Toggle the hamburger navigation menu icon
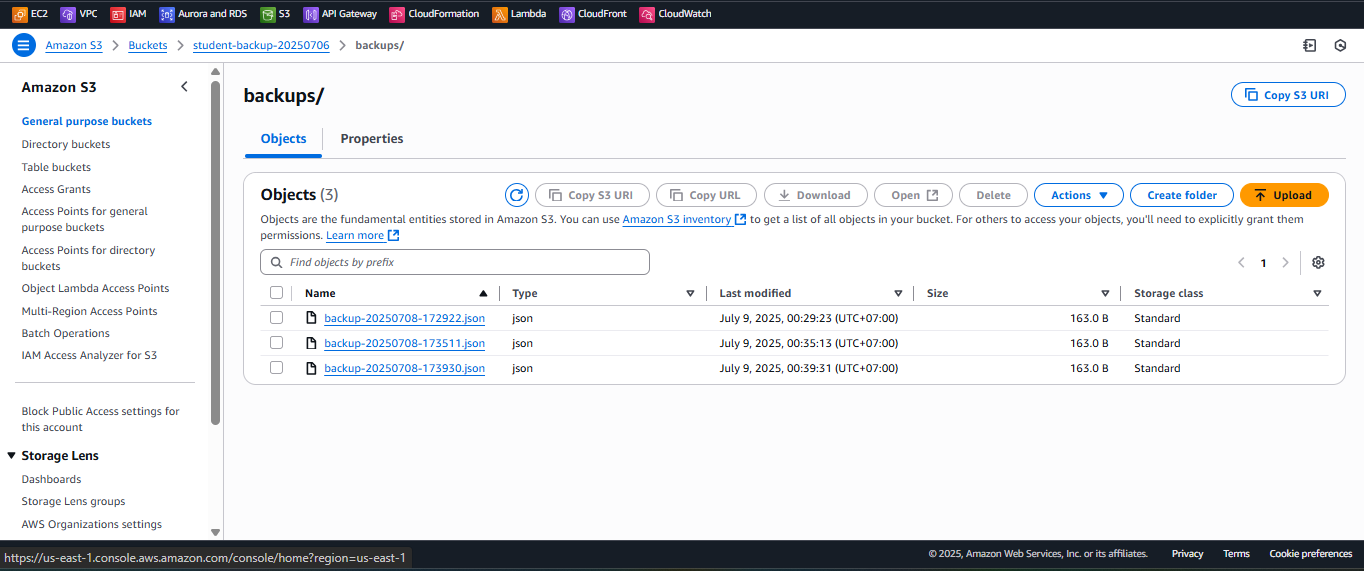This screenshot has width=1364, height=571. coord(23,45)
